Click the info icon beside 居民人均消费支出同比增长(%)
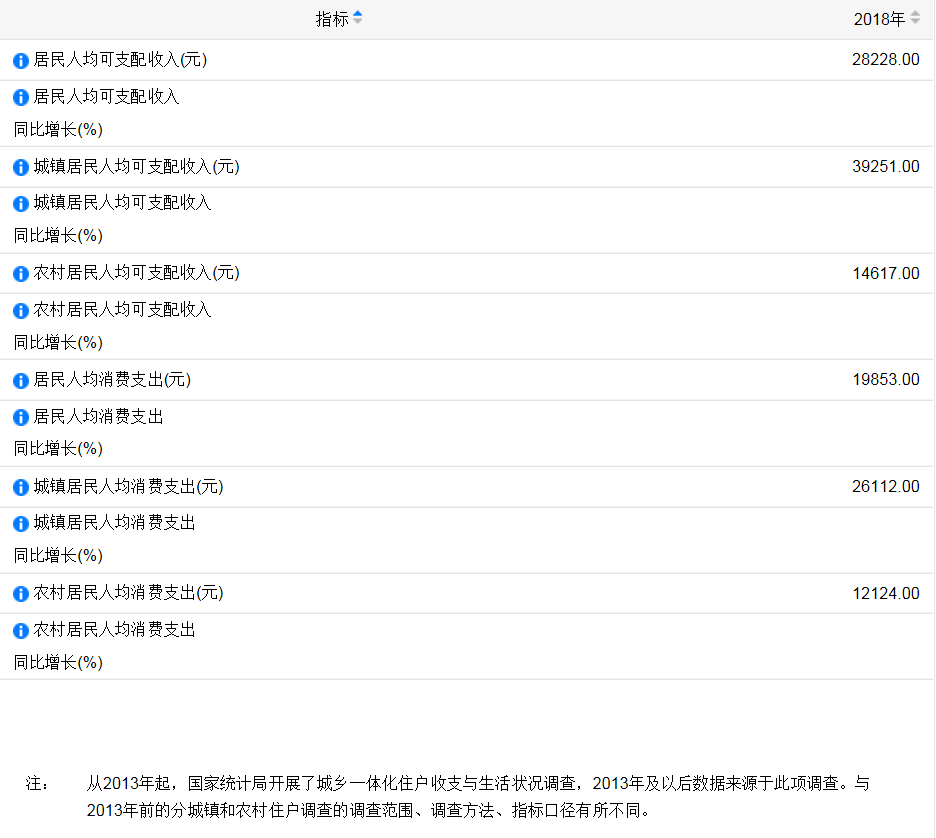Image resolution: width=936 pixels, height=838 pixels. click(x=19, y=417)
